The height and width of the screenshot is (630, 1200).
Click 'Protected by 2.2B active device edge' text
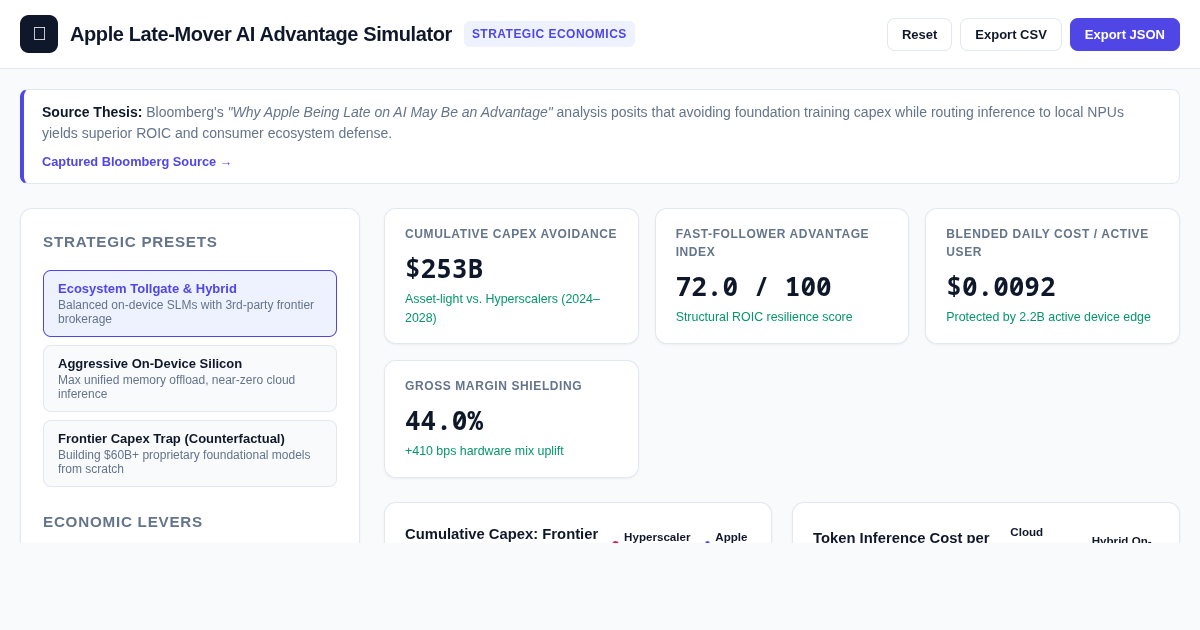pos(1048,317)
